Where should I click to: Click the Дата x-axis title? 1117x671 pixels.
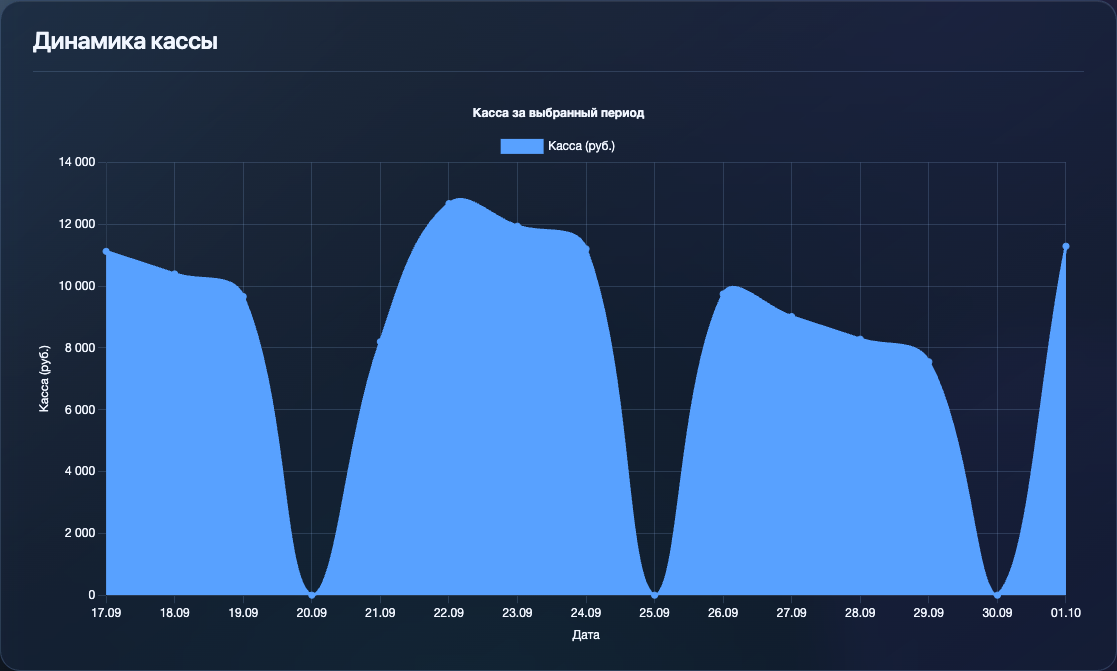point(586,635)
